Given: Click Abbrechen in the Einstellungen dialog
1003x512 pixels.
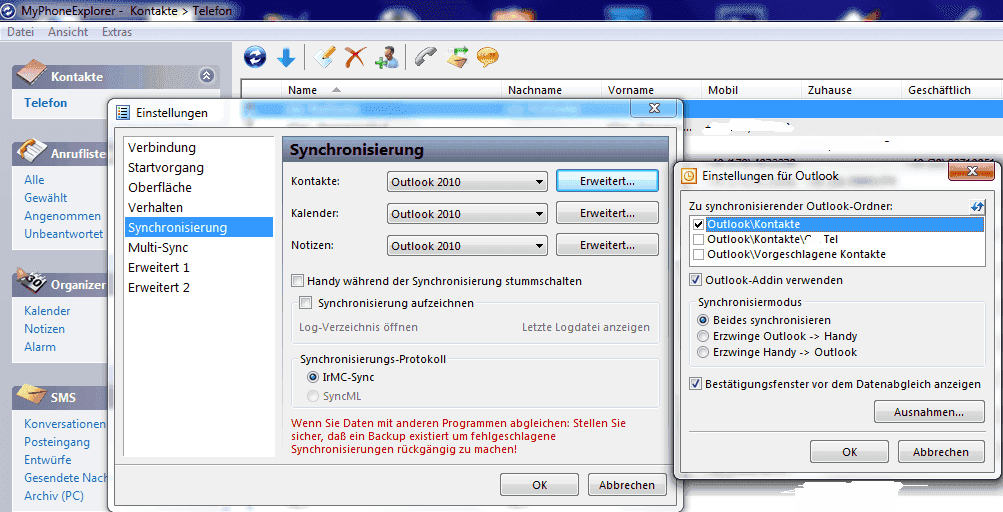Looking at the screenshot, I should pos(627,485).
